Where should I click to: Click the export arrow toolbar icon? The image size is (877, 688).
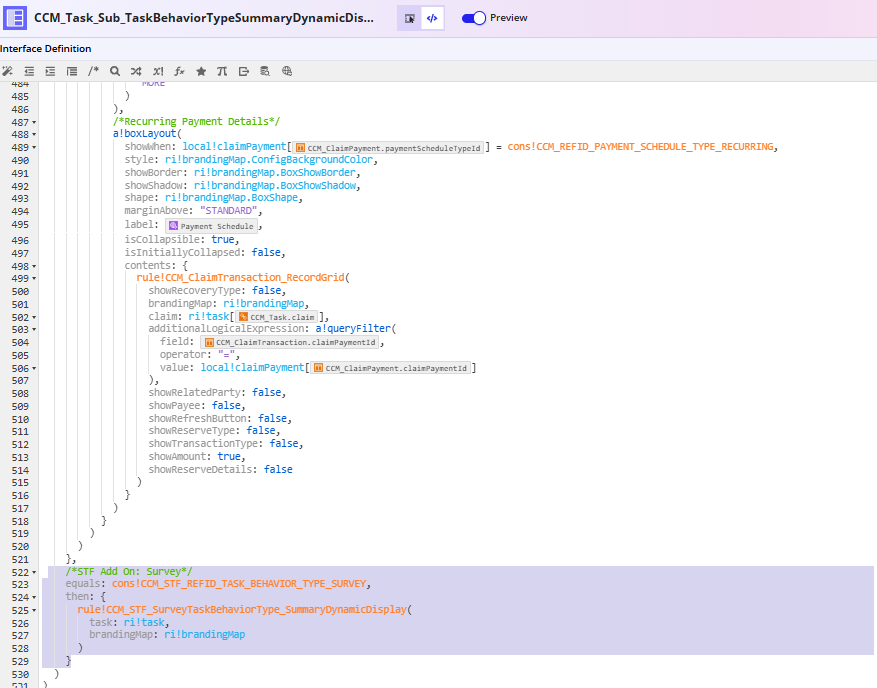[244, 71]
